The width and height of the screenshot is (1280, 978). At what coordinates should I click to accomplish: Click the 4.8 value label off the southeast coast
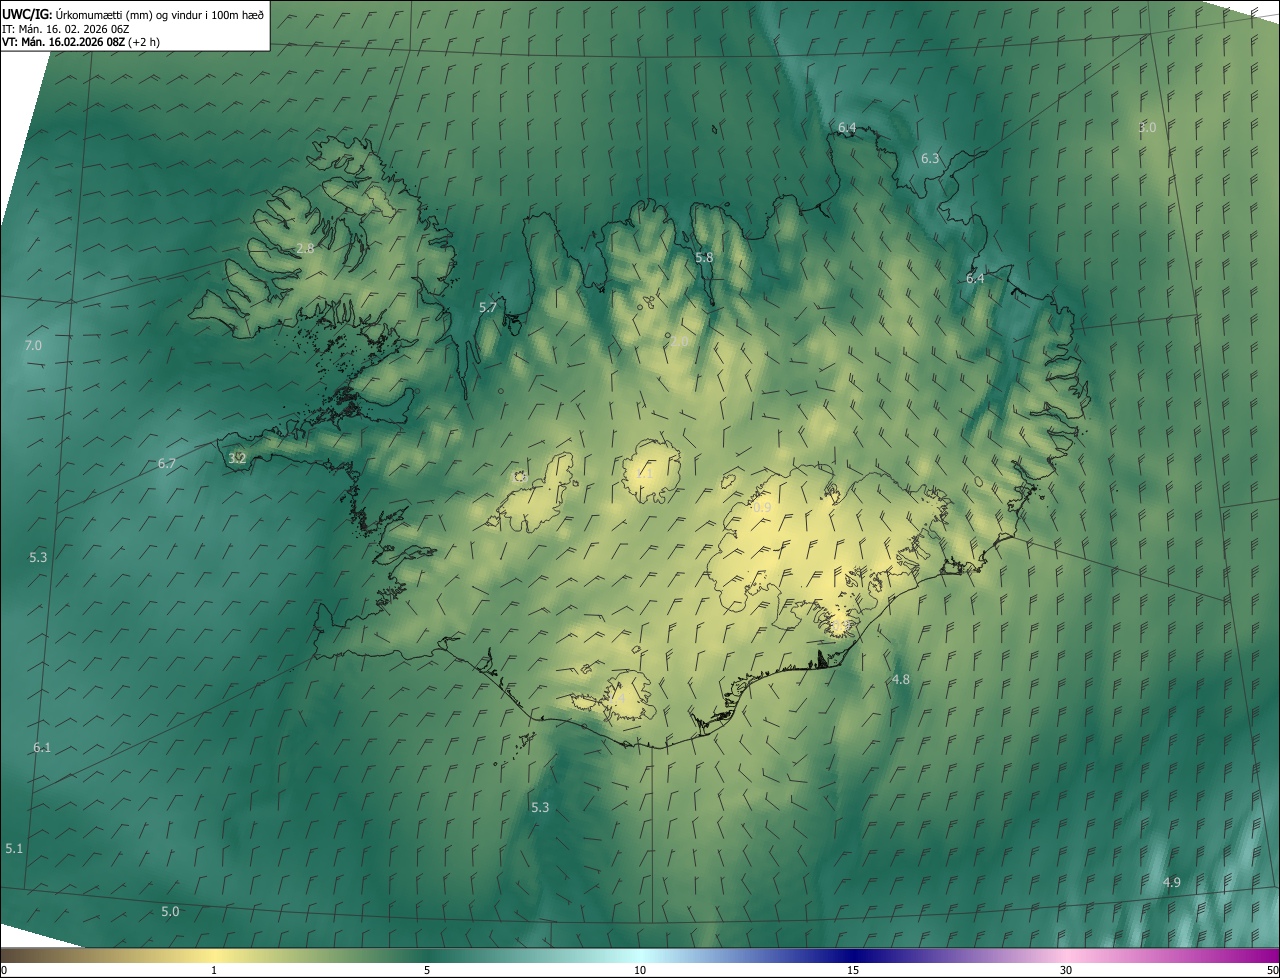pyautogui.click(x=901, y=680)
